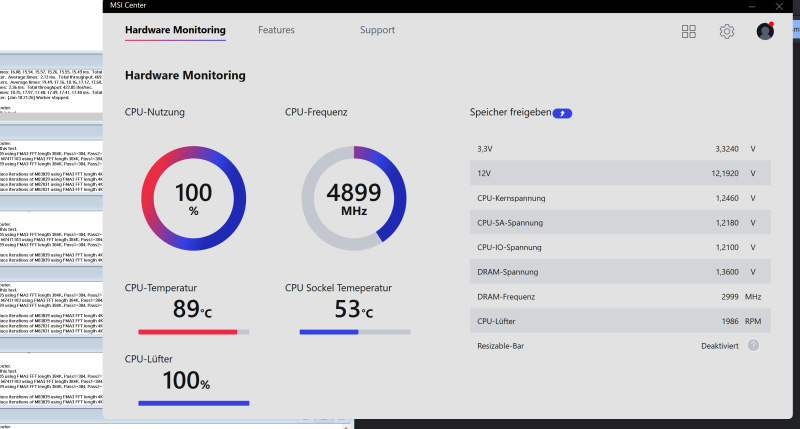Minimize the MSI Center window
This screenshot has height=429, width=800.
point(752,6)
